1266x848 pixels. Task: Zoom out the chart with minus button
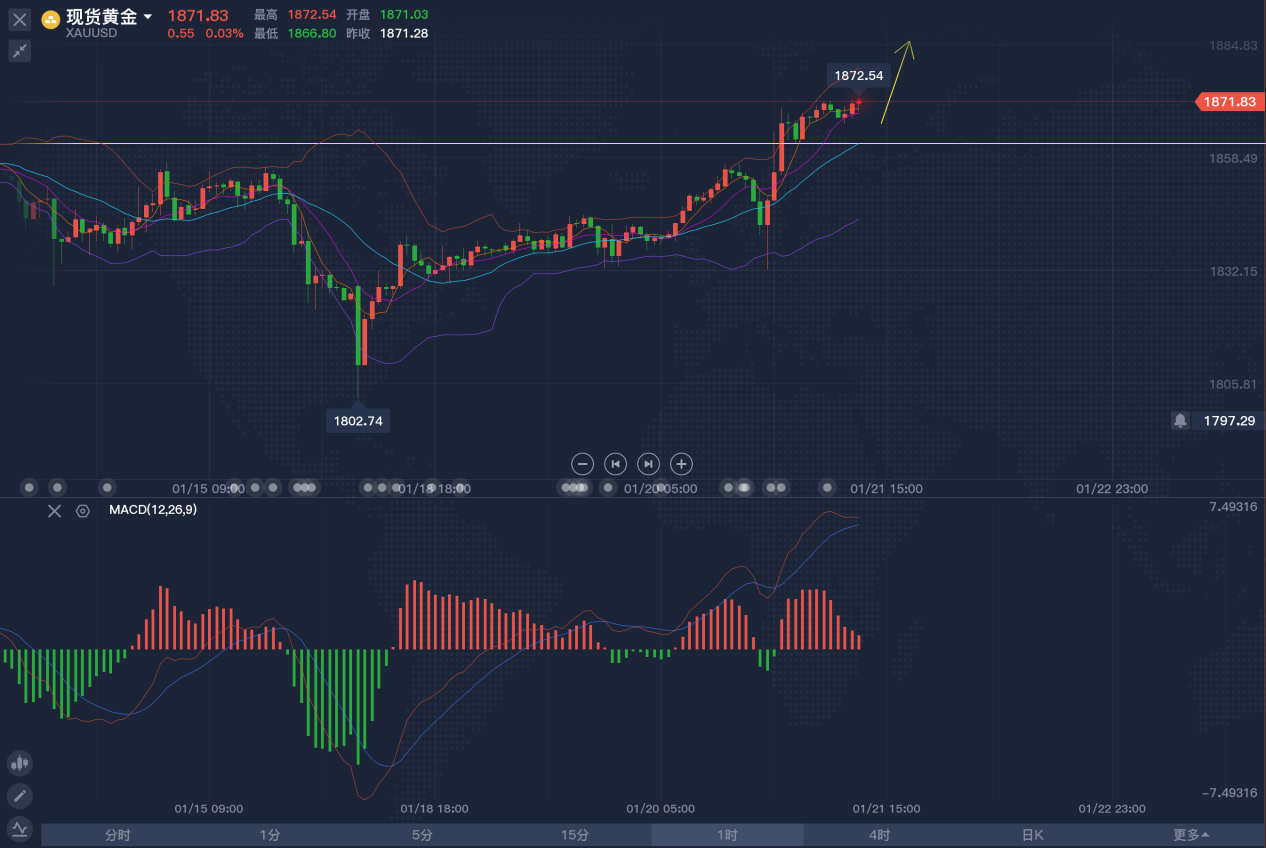583,464
